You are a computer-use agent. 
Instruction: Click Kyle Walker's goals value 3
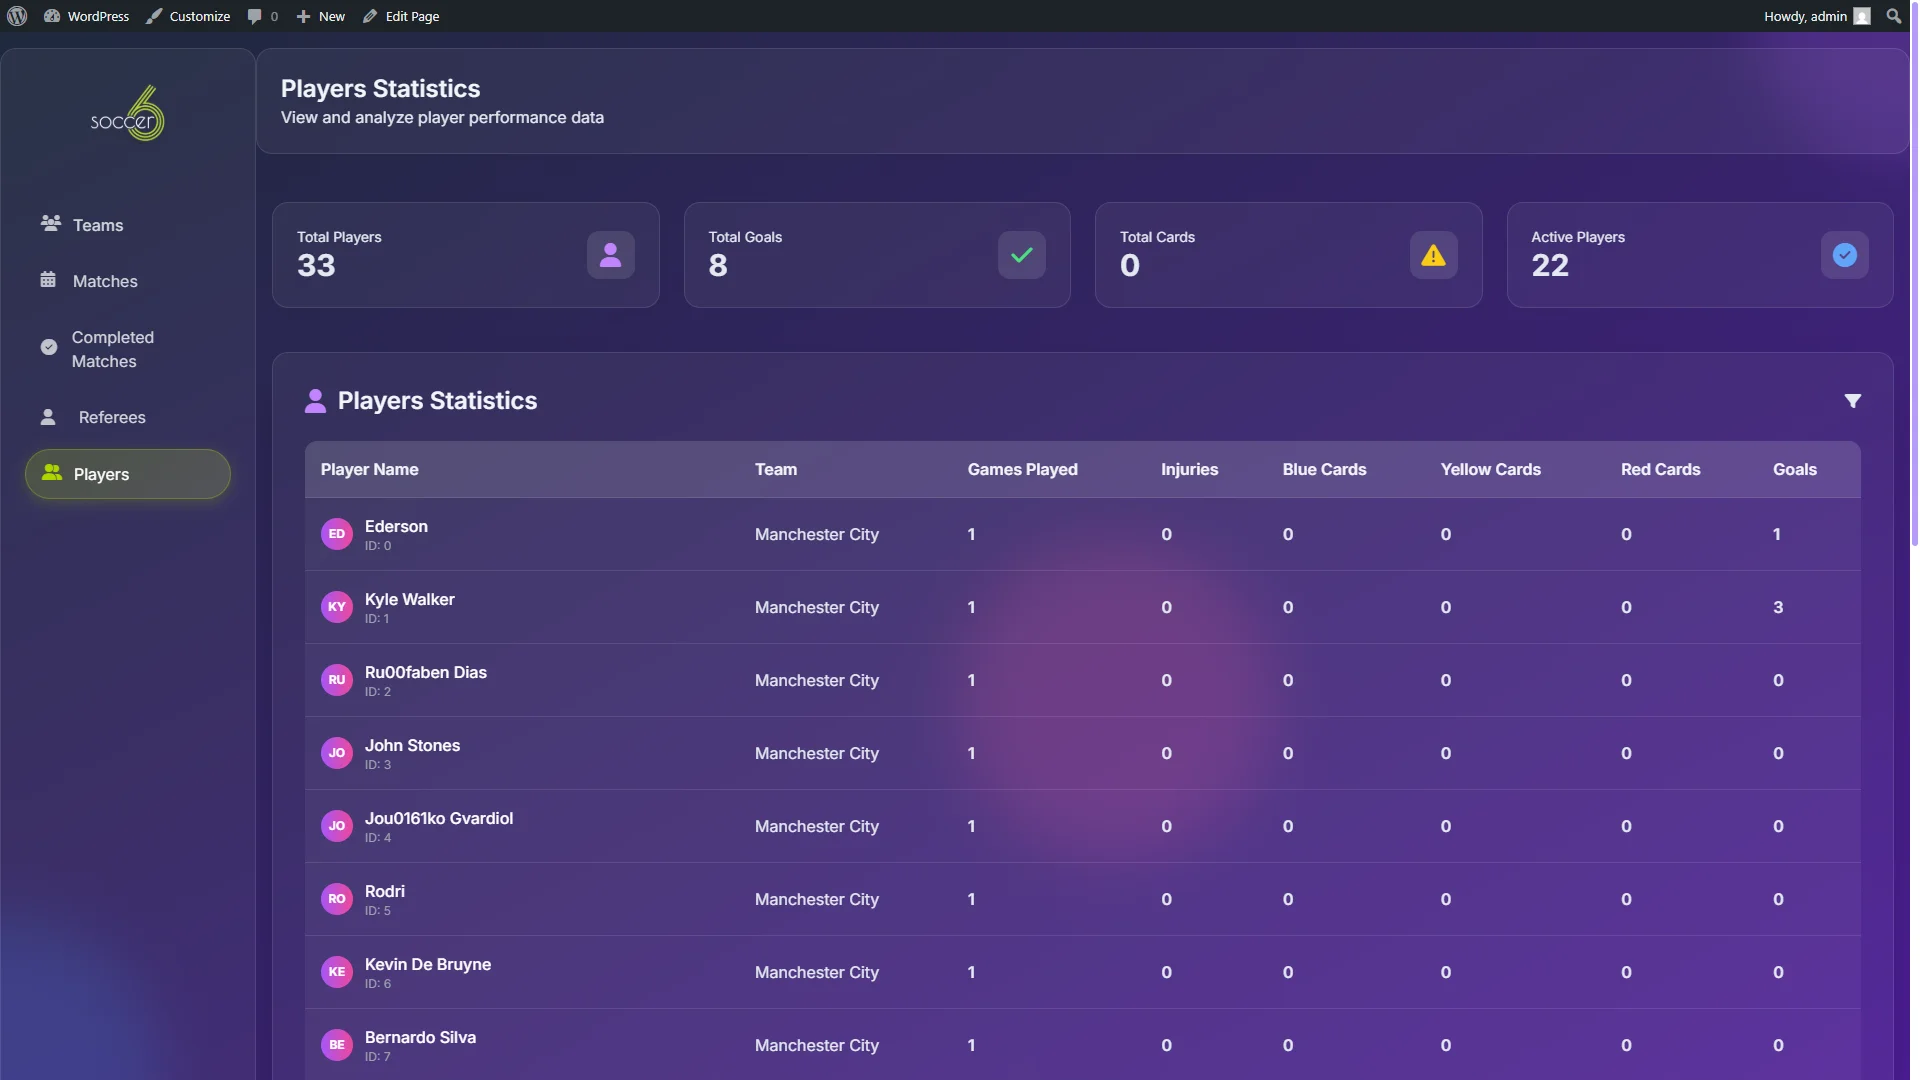[1778, 608]
